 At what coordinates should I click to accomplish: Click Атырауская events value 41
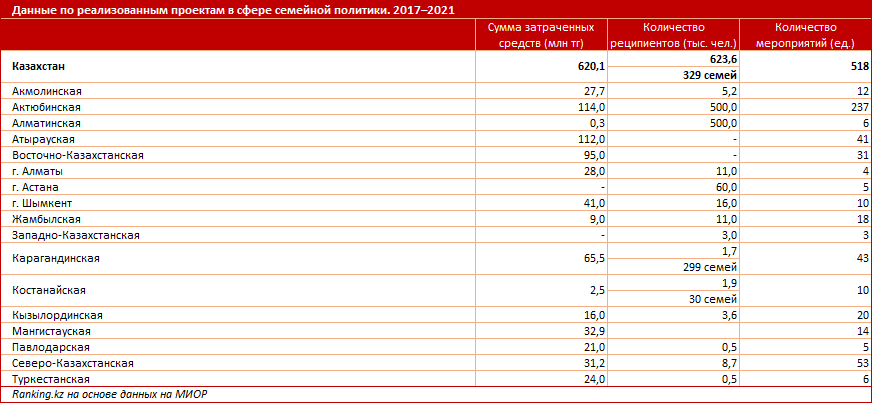[864, 139]
